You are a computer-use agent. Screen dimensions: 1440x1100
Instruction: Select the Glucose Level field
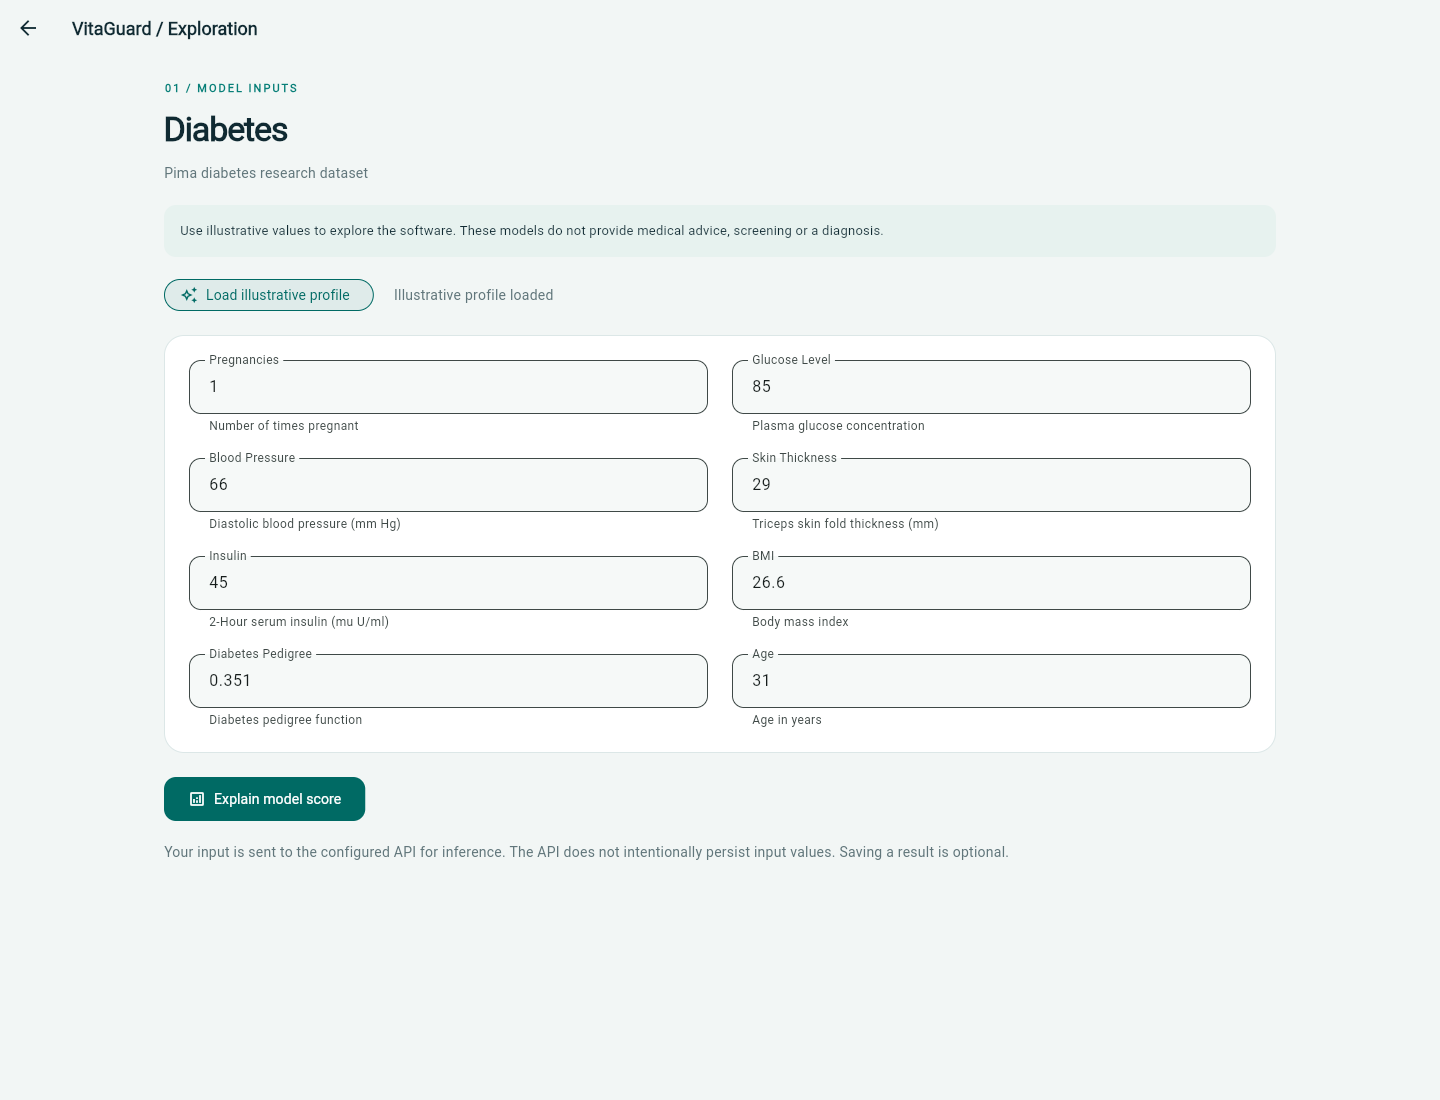[991, 387]
